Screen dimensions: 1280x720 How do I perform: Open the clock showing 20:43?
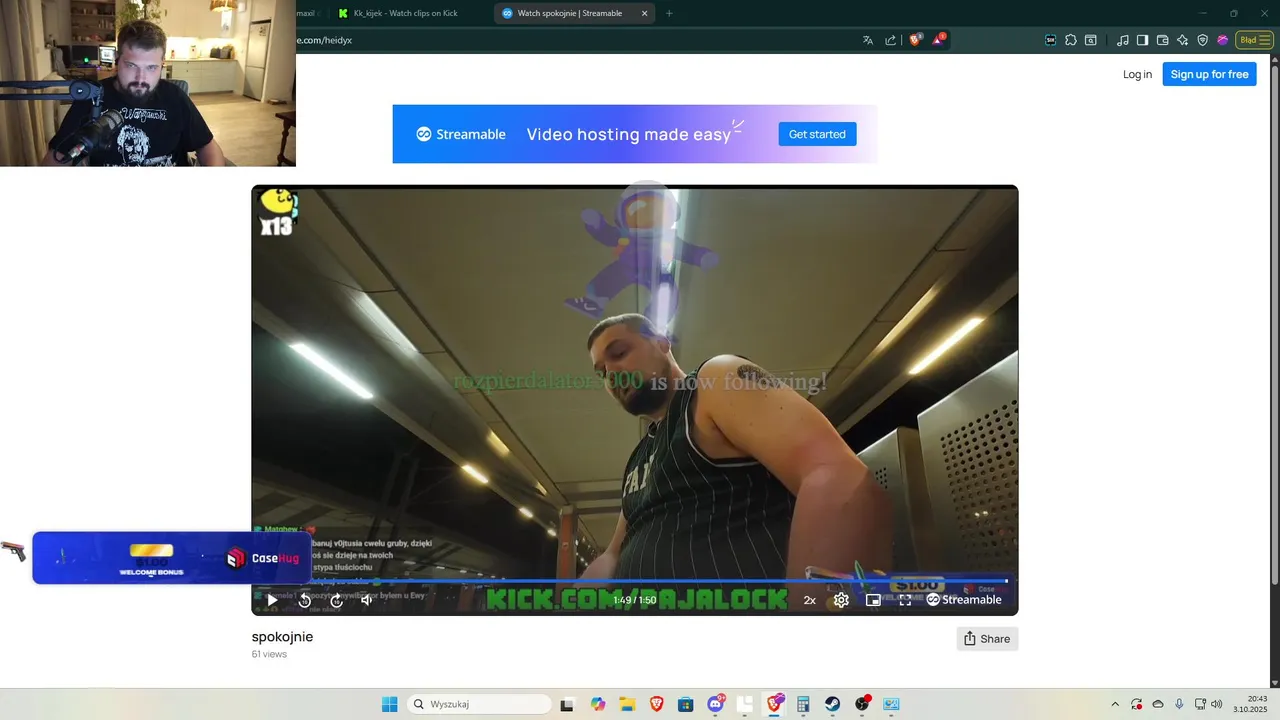coord(1250,704)
